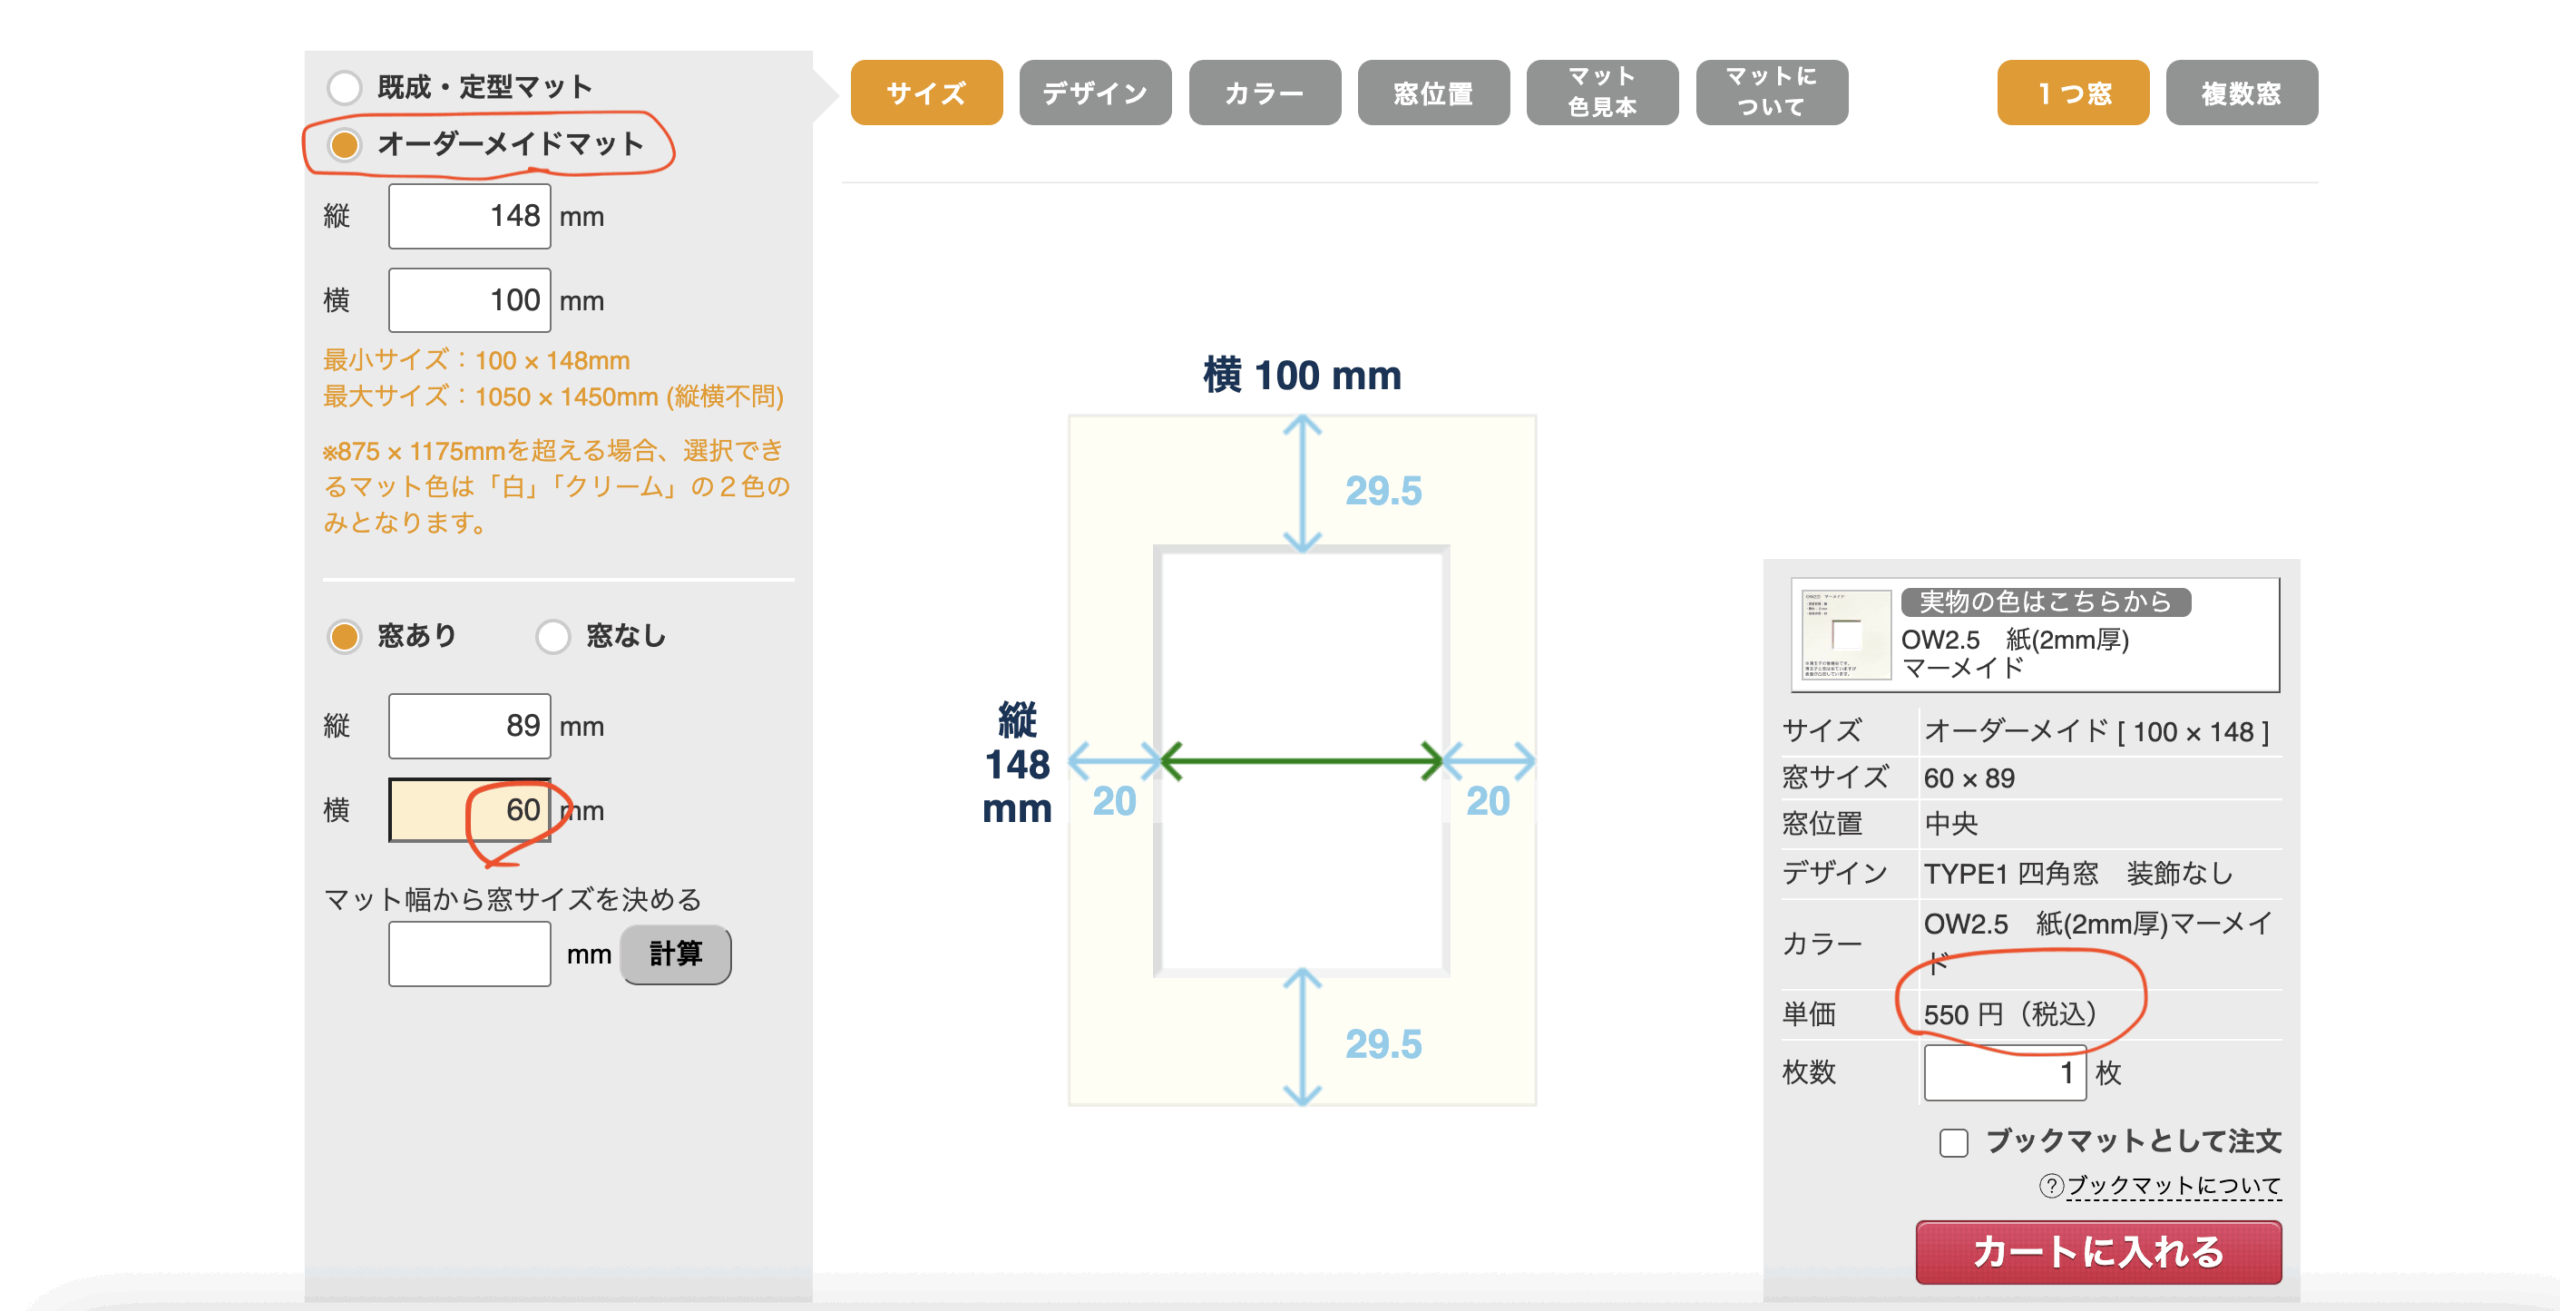2560x1311 pixels.
Task: Click the bottom 29.5 margin arrow
Action: 1302,1036
